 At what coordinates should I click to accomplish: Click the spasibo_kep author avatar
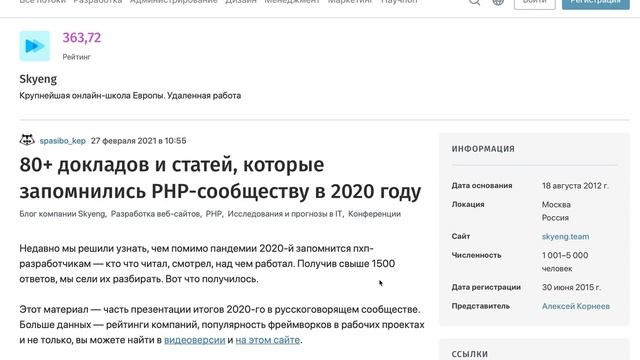[27, 140]
